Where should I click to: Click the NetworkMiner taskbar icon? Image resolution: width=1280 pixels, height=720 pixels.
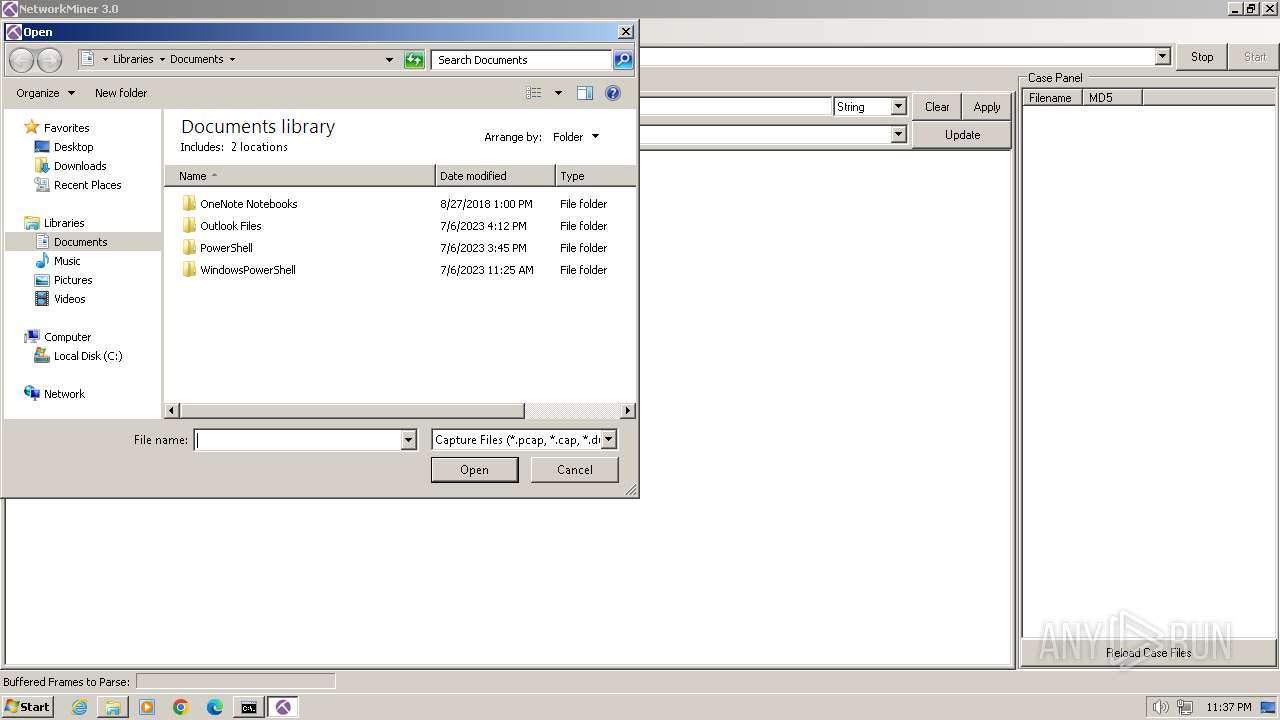(284, 707)
